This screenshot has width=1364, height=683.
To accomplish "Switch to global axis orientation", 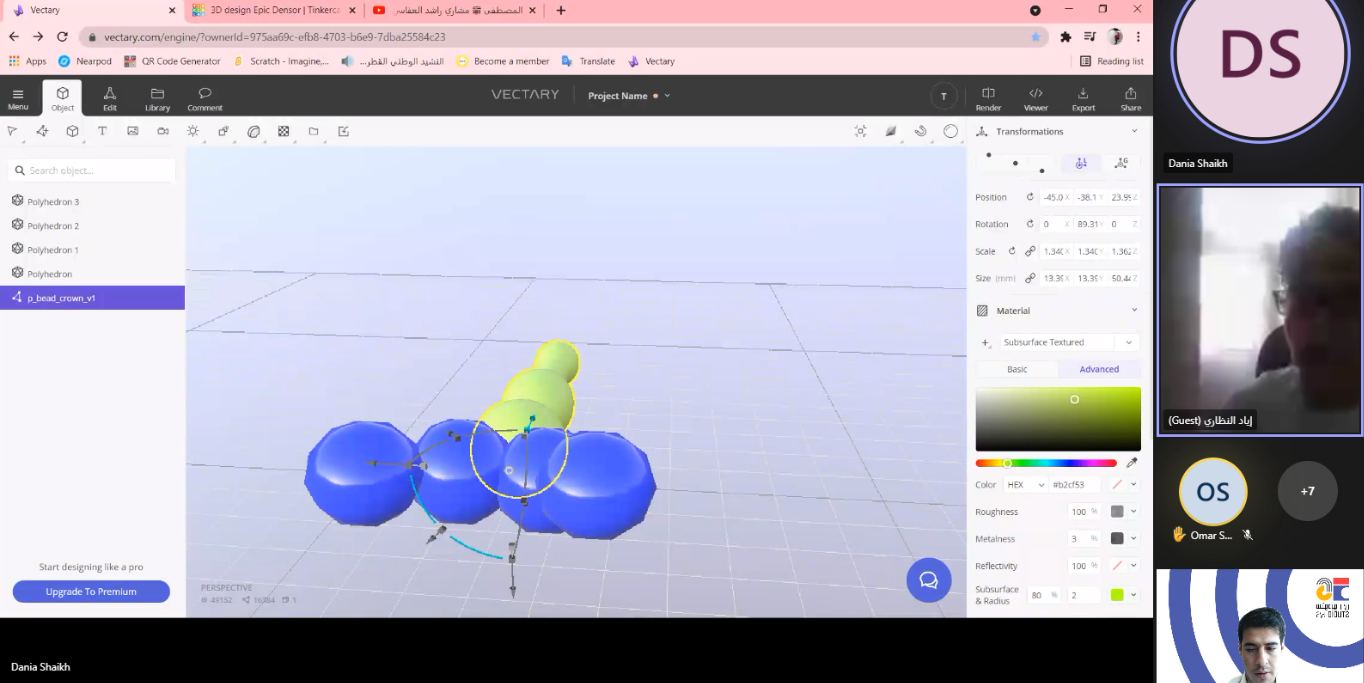I will tap(1121, 163).
